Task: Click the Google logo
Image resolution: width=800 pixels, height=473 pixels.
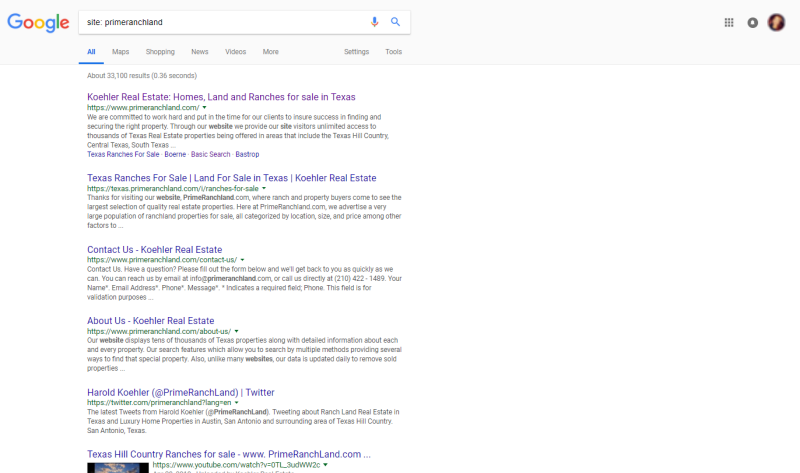Action: (x=38, y=22)
